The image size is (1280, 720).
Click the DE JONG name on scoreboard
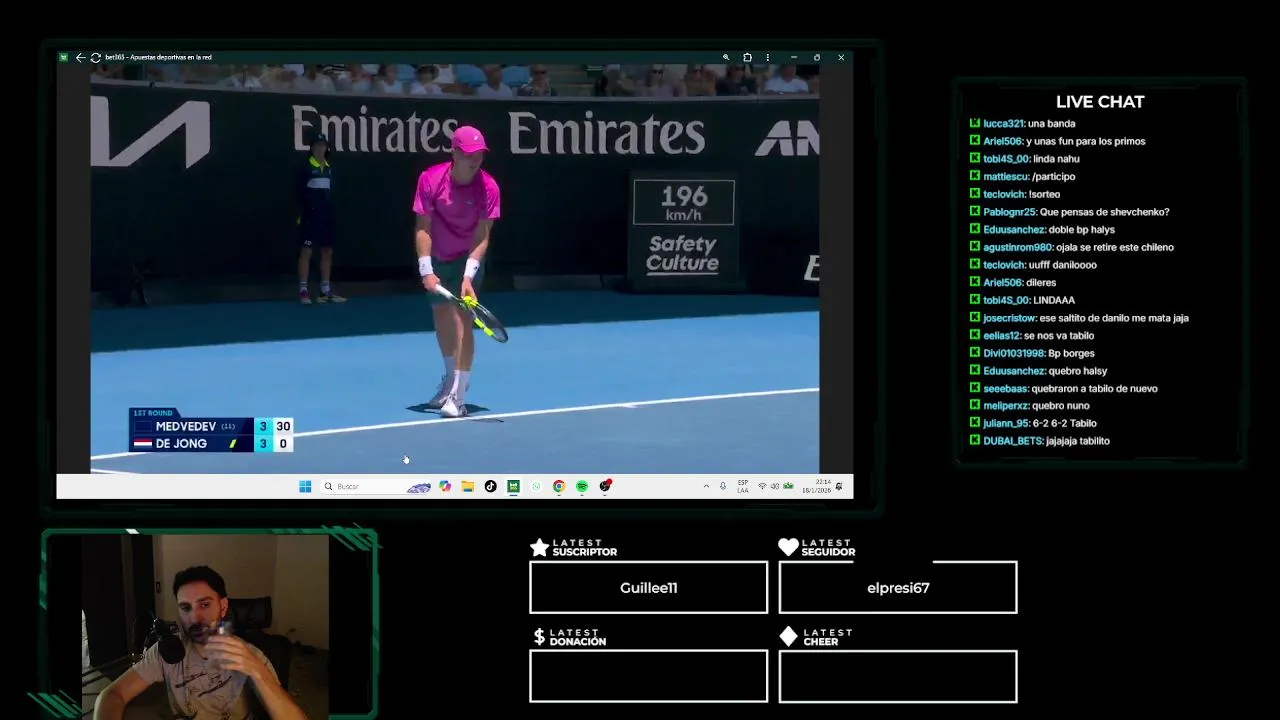click(181, 444)
